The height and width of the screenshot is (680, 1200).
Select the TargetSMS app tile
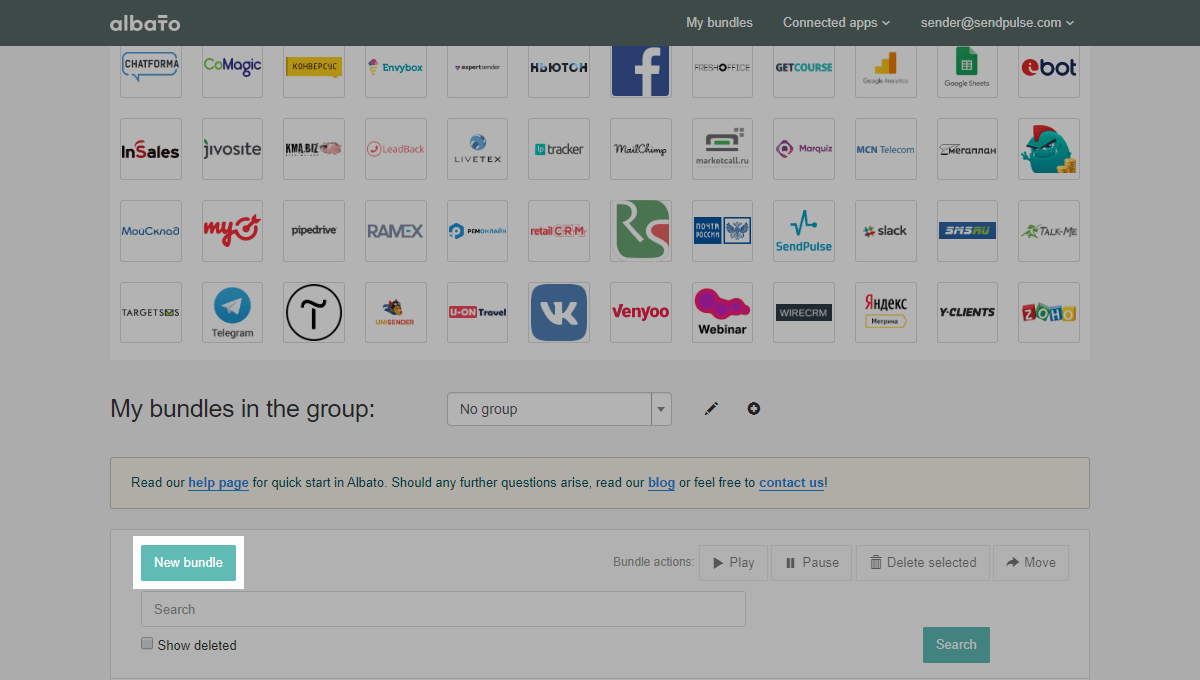(151, 312)
